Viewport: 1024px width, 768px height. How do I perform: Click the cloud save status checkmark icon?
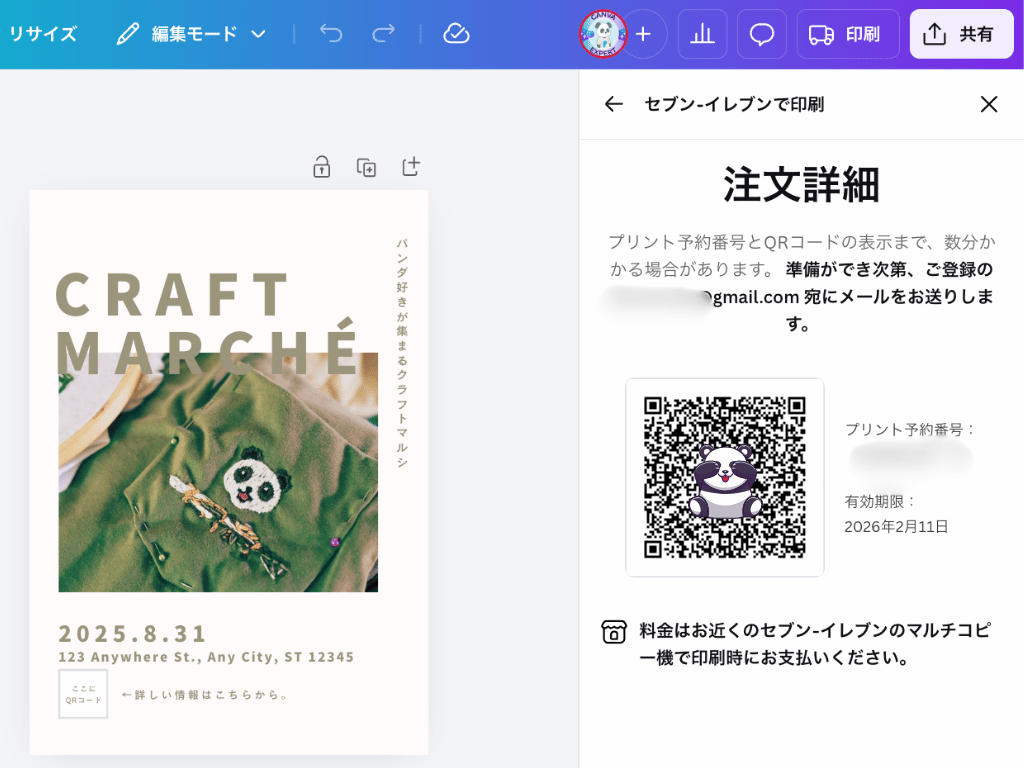455,33
